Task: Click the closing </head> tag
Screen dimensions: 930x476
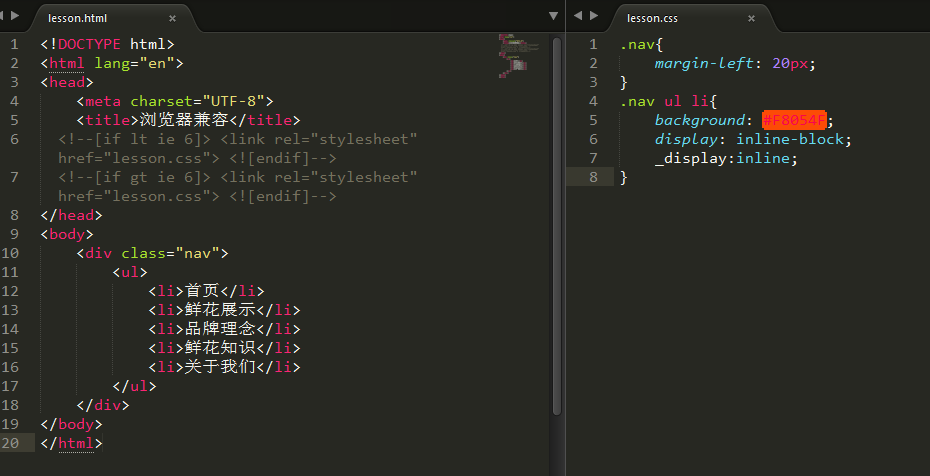Action: click(71, 215)
